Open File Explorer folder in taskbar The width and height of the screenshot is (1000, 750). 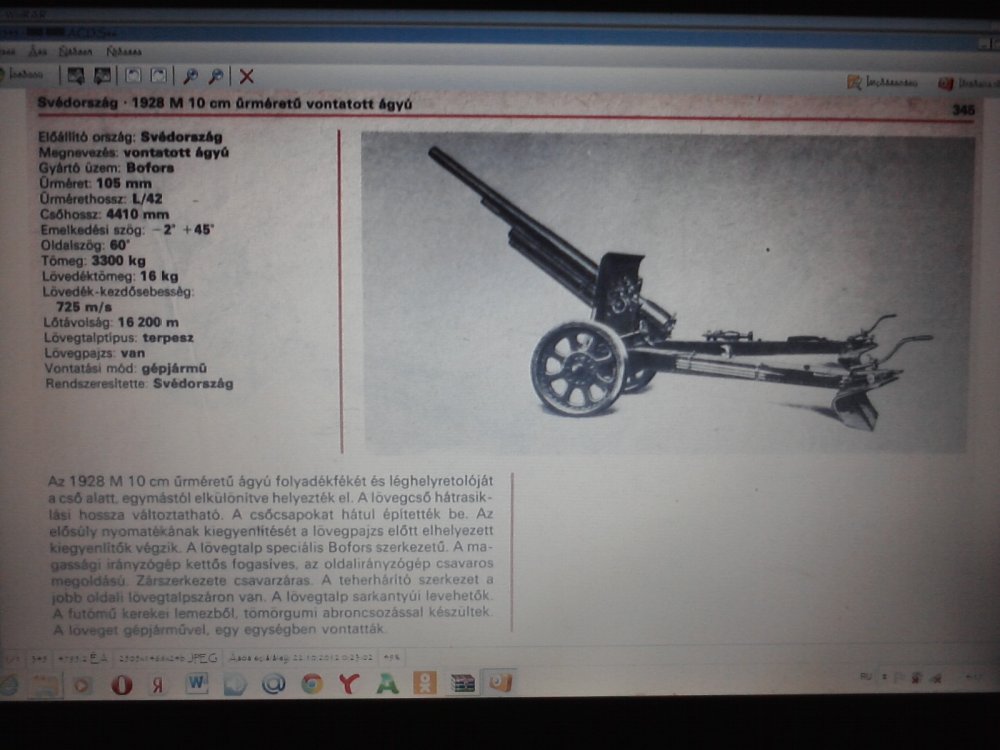(45, 685)
